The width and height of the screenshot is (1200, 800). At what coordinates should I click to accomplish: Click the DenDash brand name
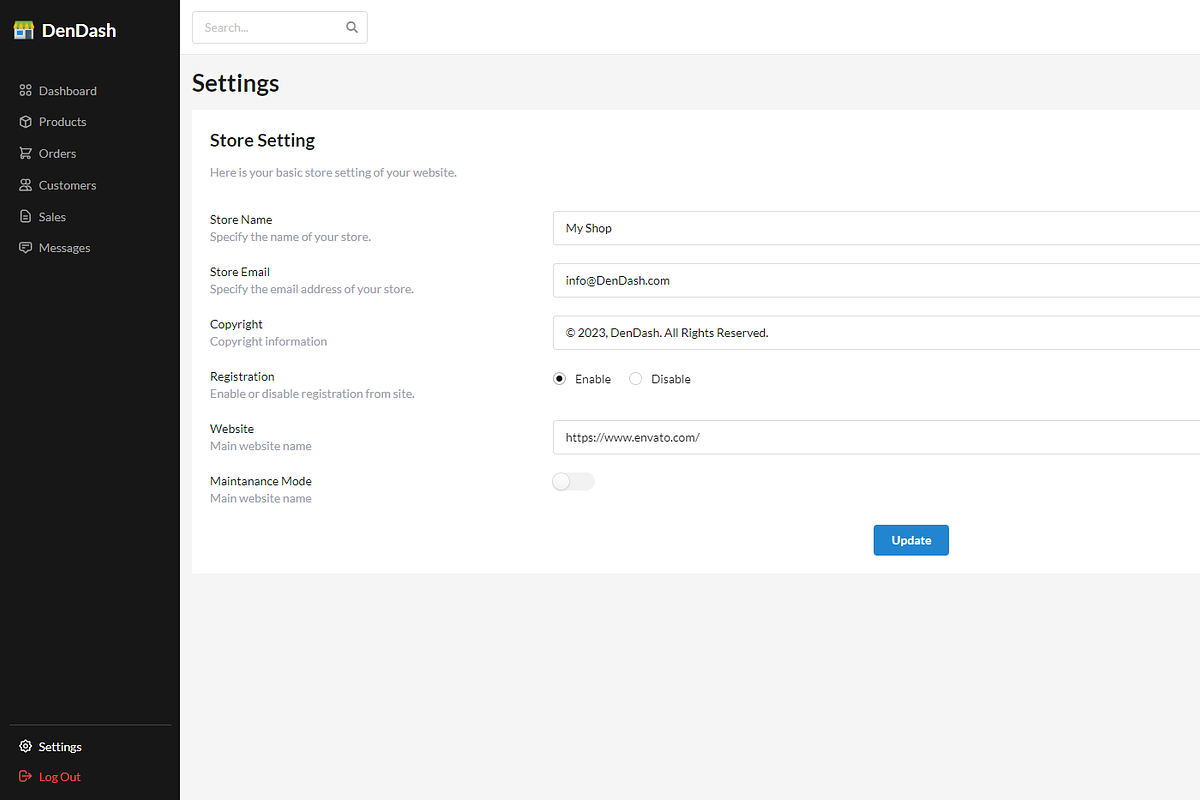tap(79, 30)
